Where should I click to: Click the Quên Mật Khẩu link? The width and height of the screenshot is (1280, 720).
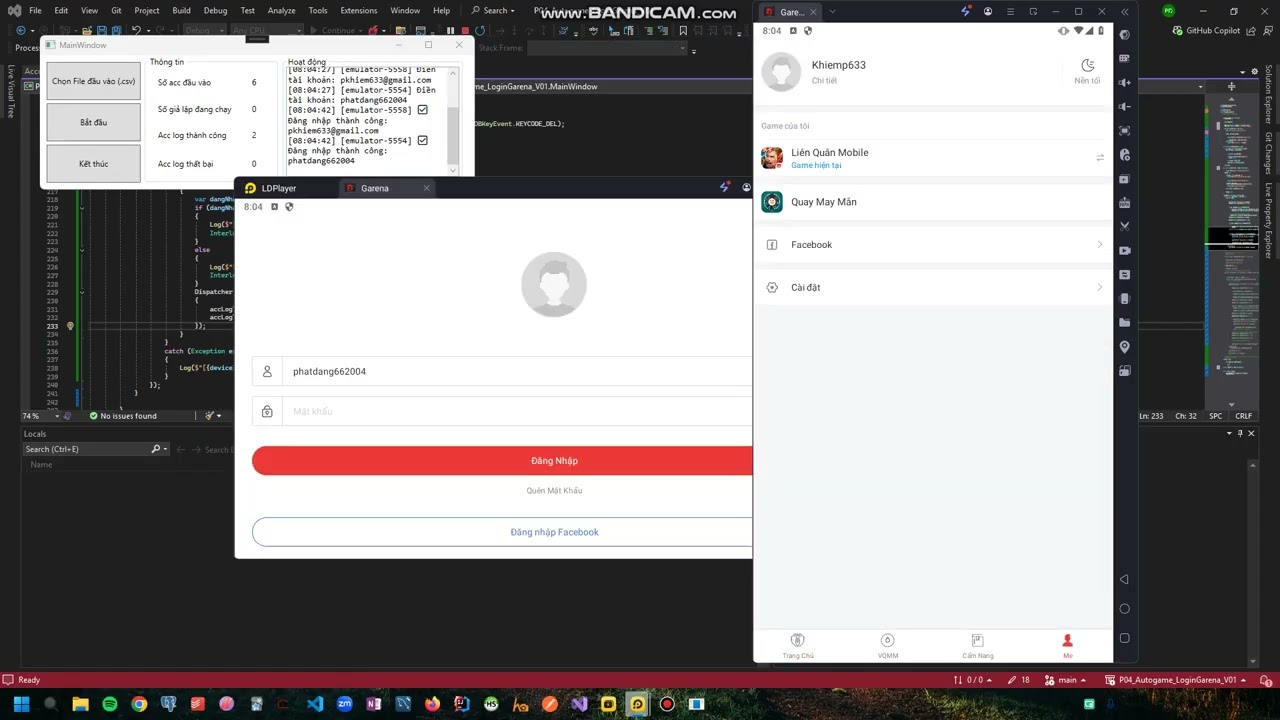[554, 491]
